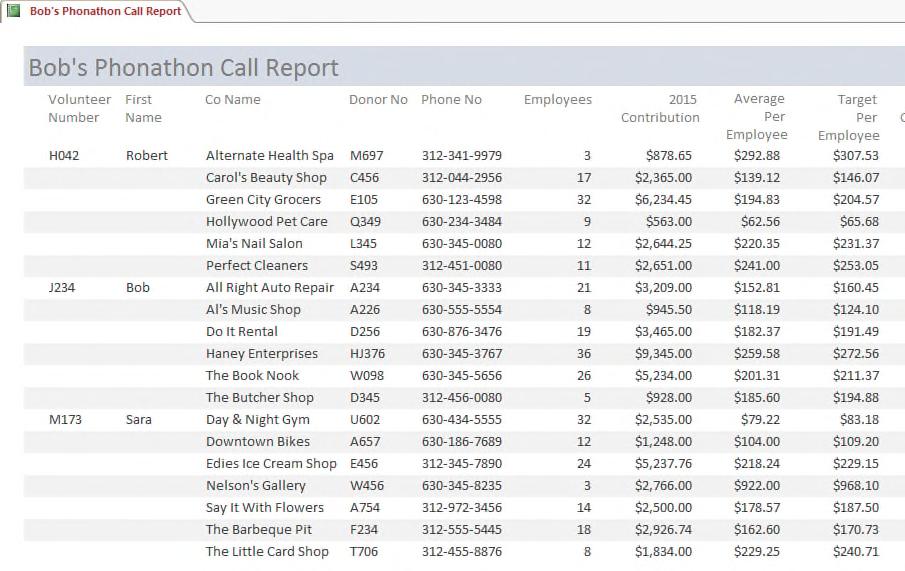
Task: Click the Bob's Phonathon Call Report title heading
Action: click(184, 68)
